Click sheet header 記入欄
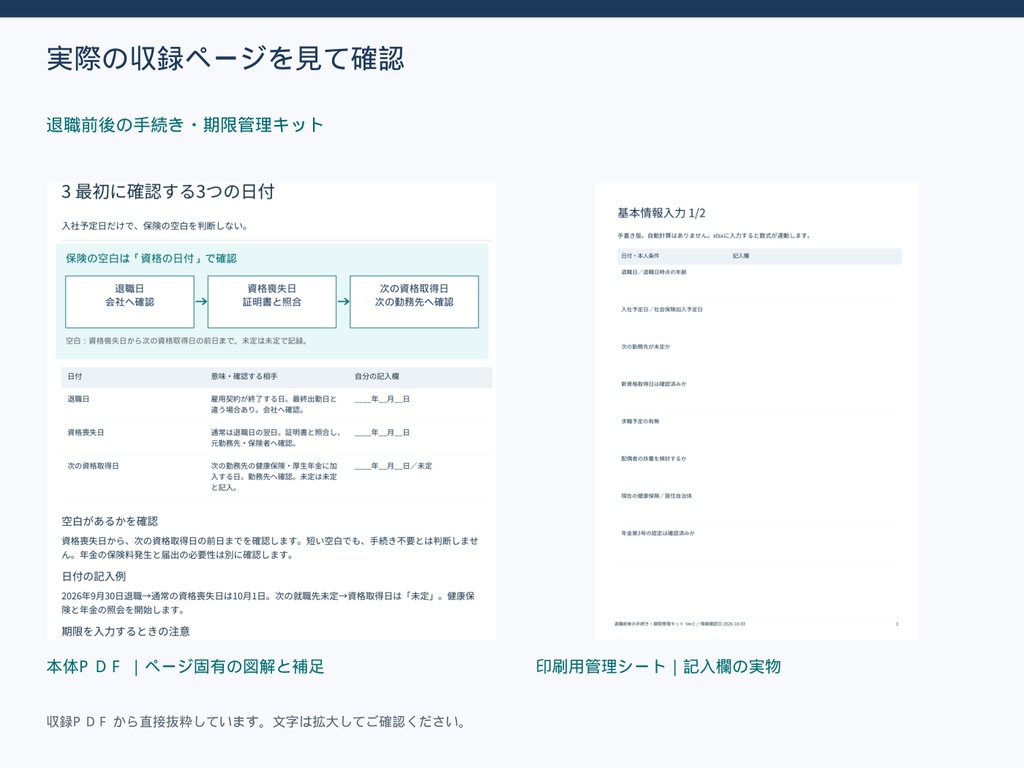This screenshot has height=768, width=1024. (741, 256)
